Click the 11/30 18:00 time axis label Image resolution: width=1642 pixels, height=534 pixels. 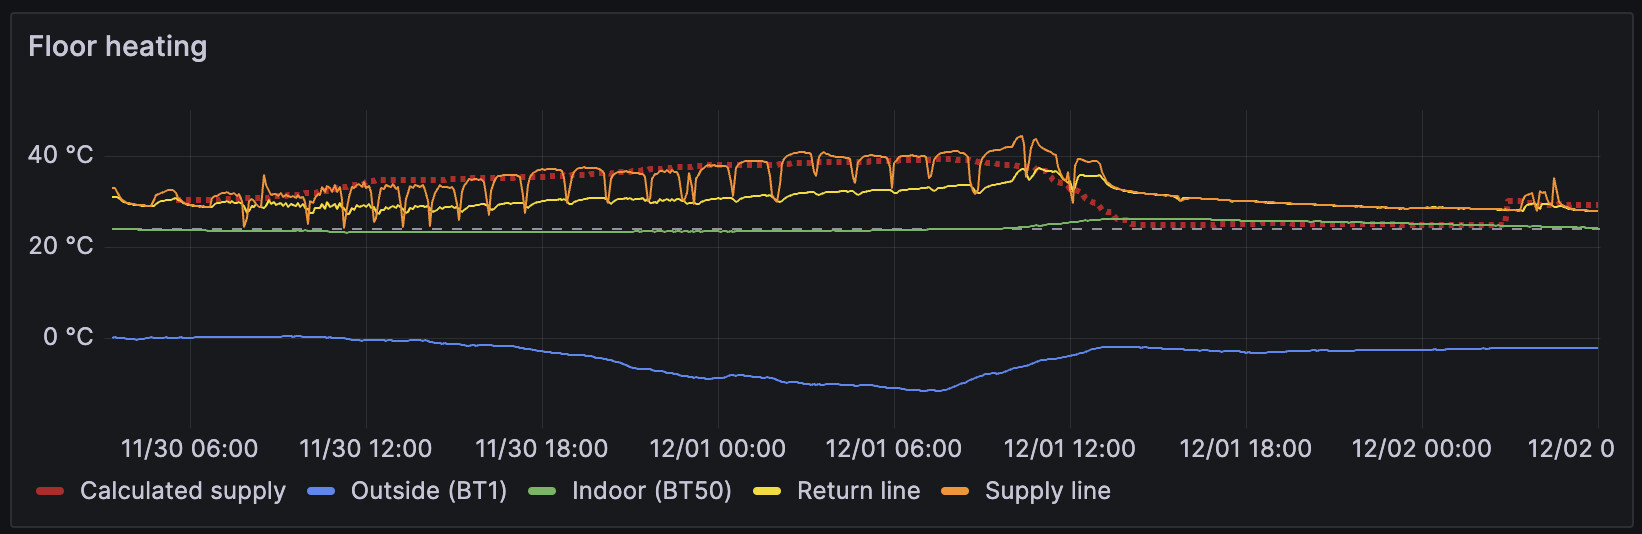click(541, 449)
